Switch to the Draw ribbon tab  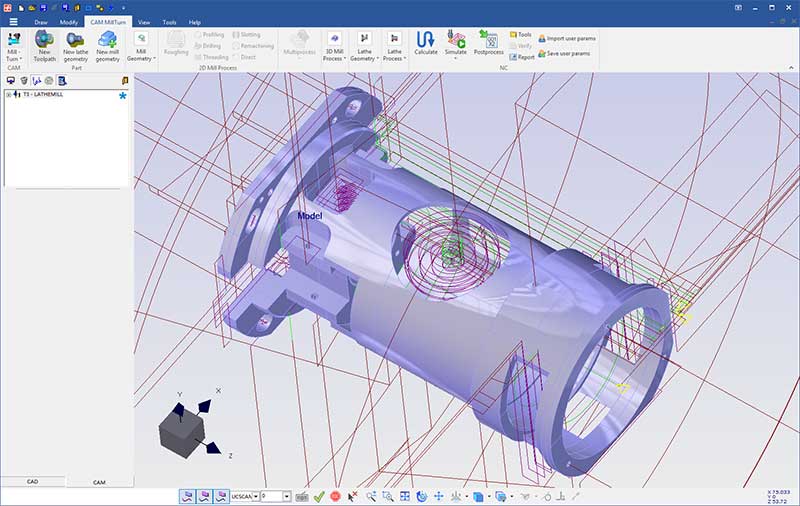pos(41,21)
